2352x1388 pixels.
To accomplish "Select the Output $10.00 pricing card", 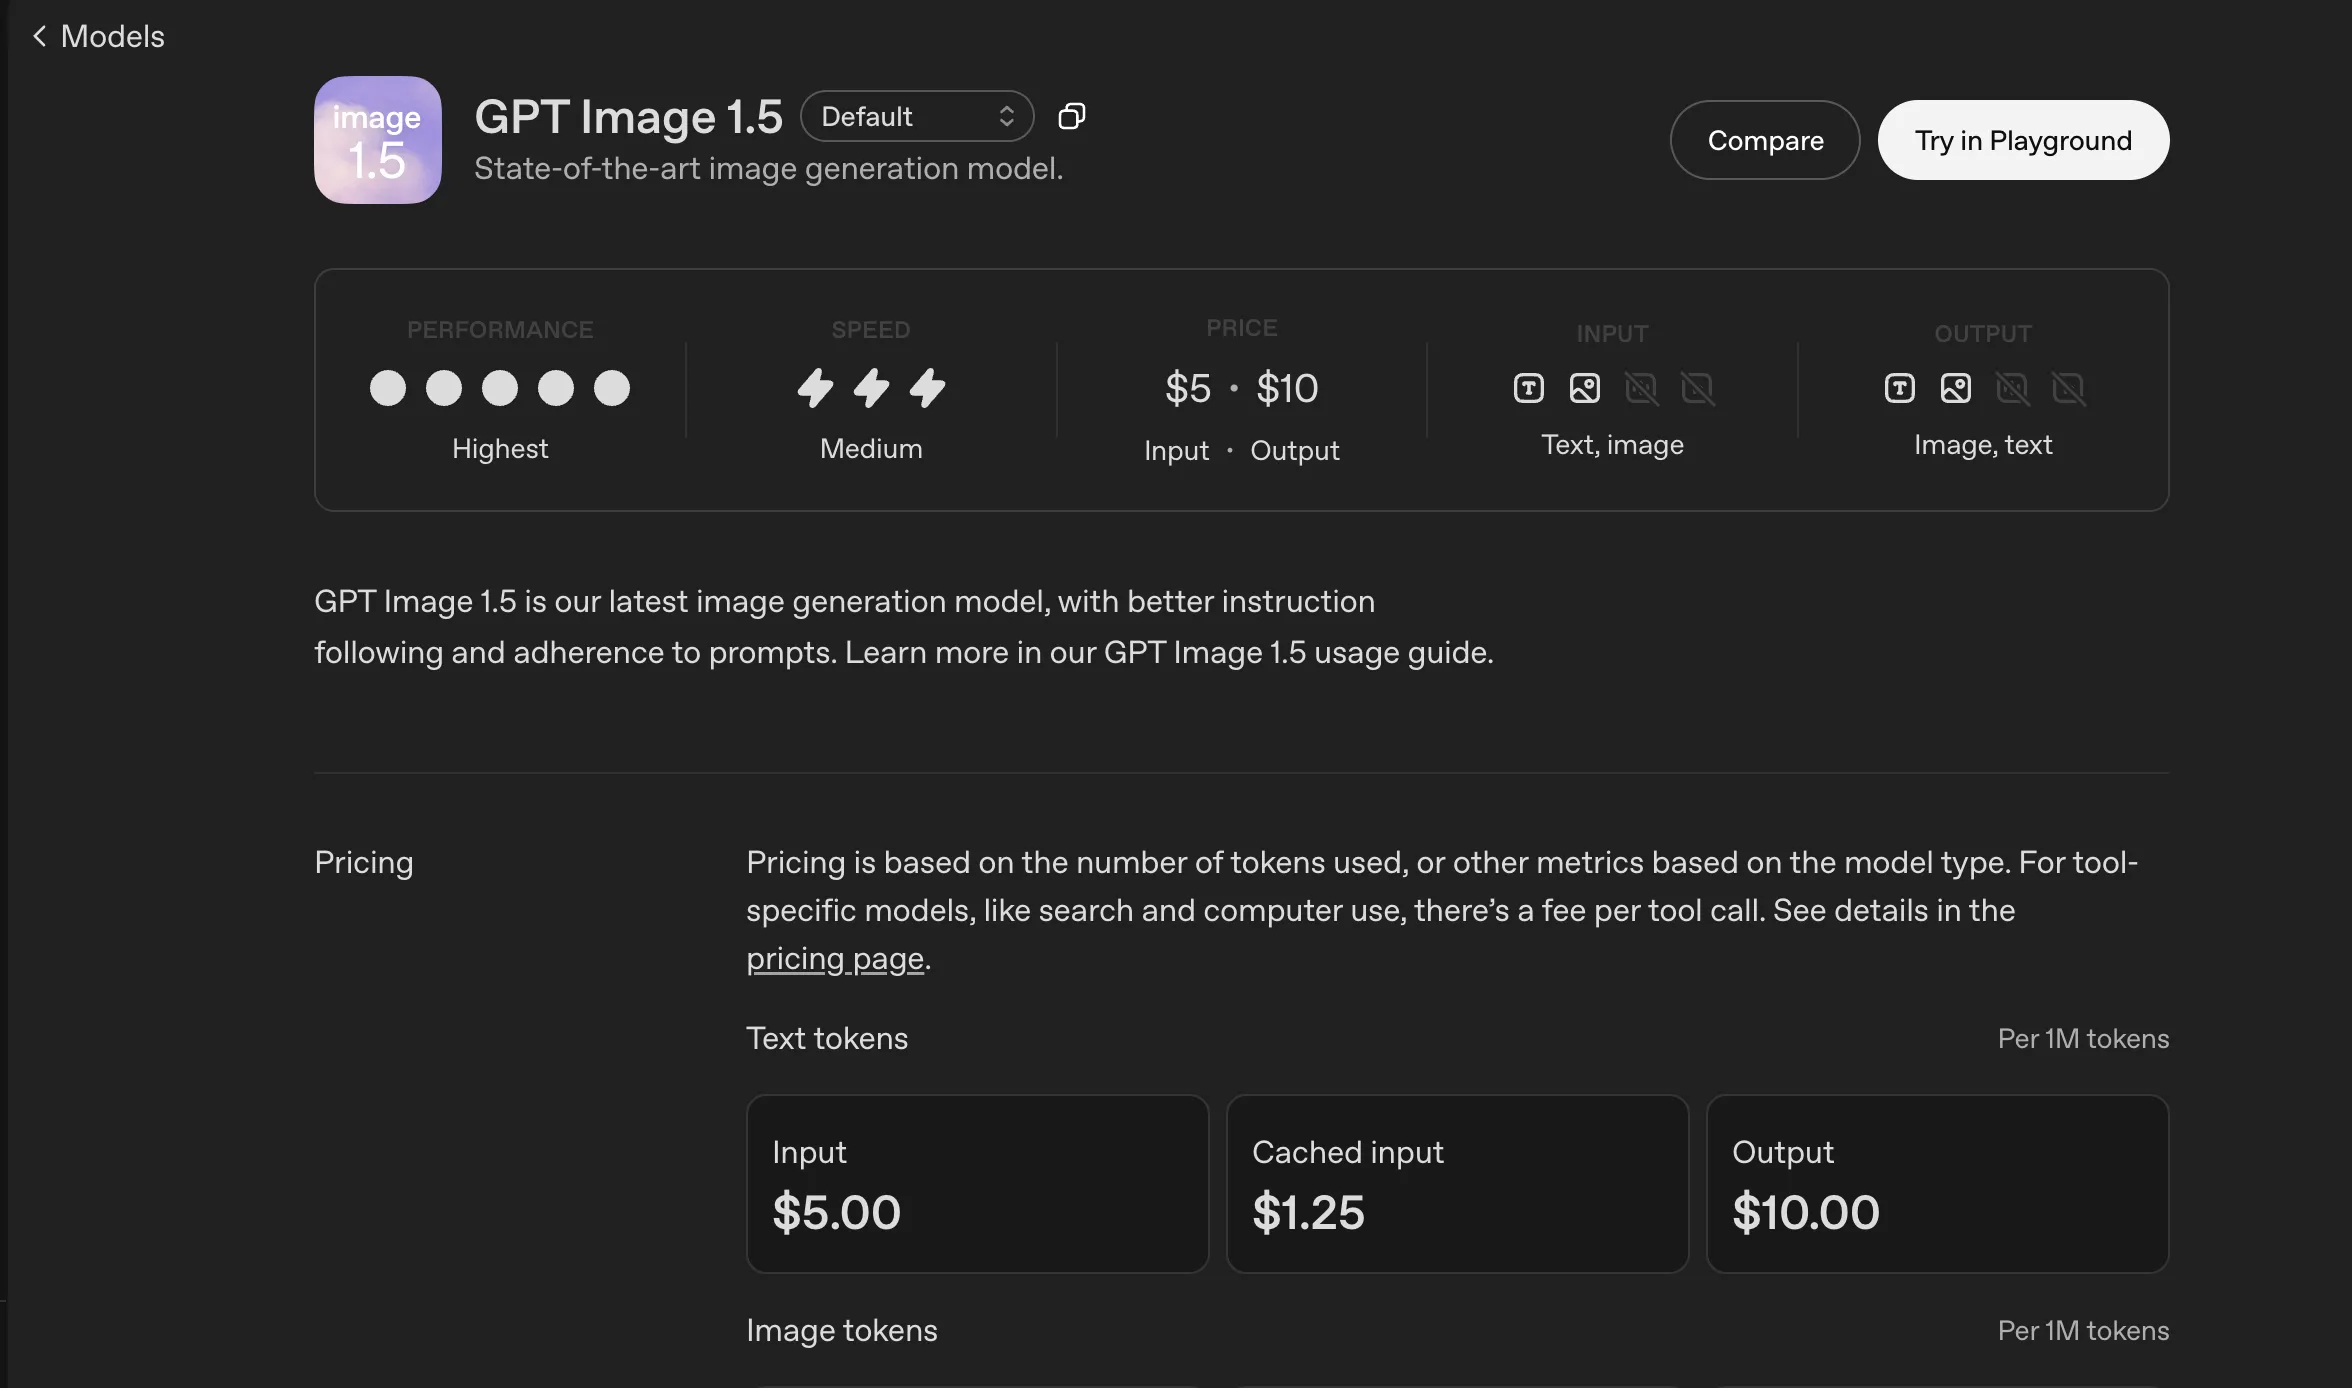I will coord(1936,1184).
